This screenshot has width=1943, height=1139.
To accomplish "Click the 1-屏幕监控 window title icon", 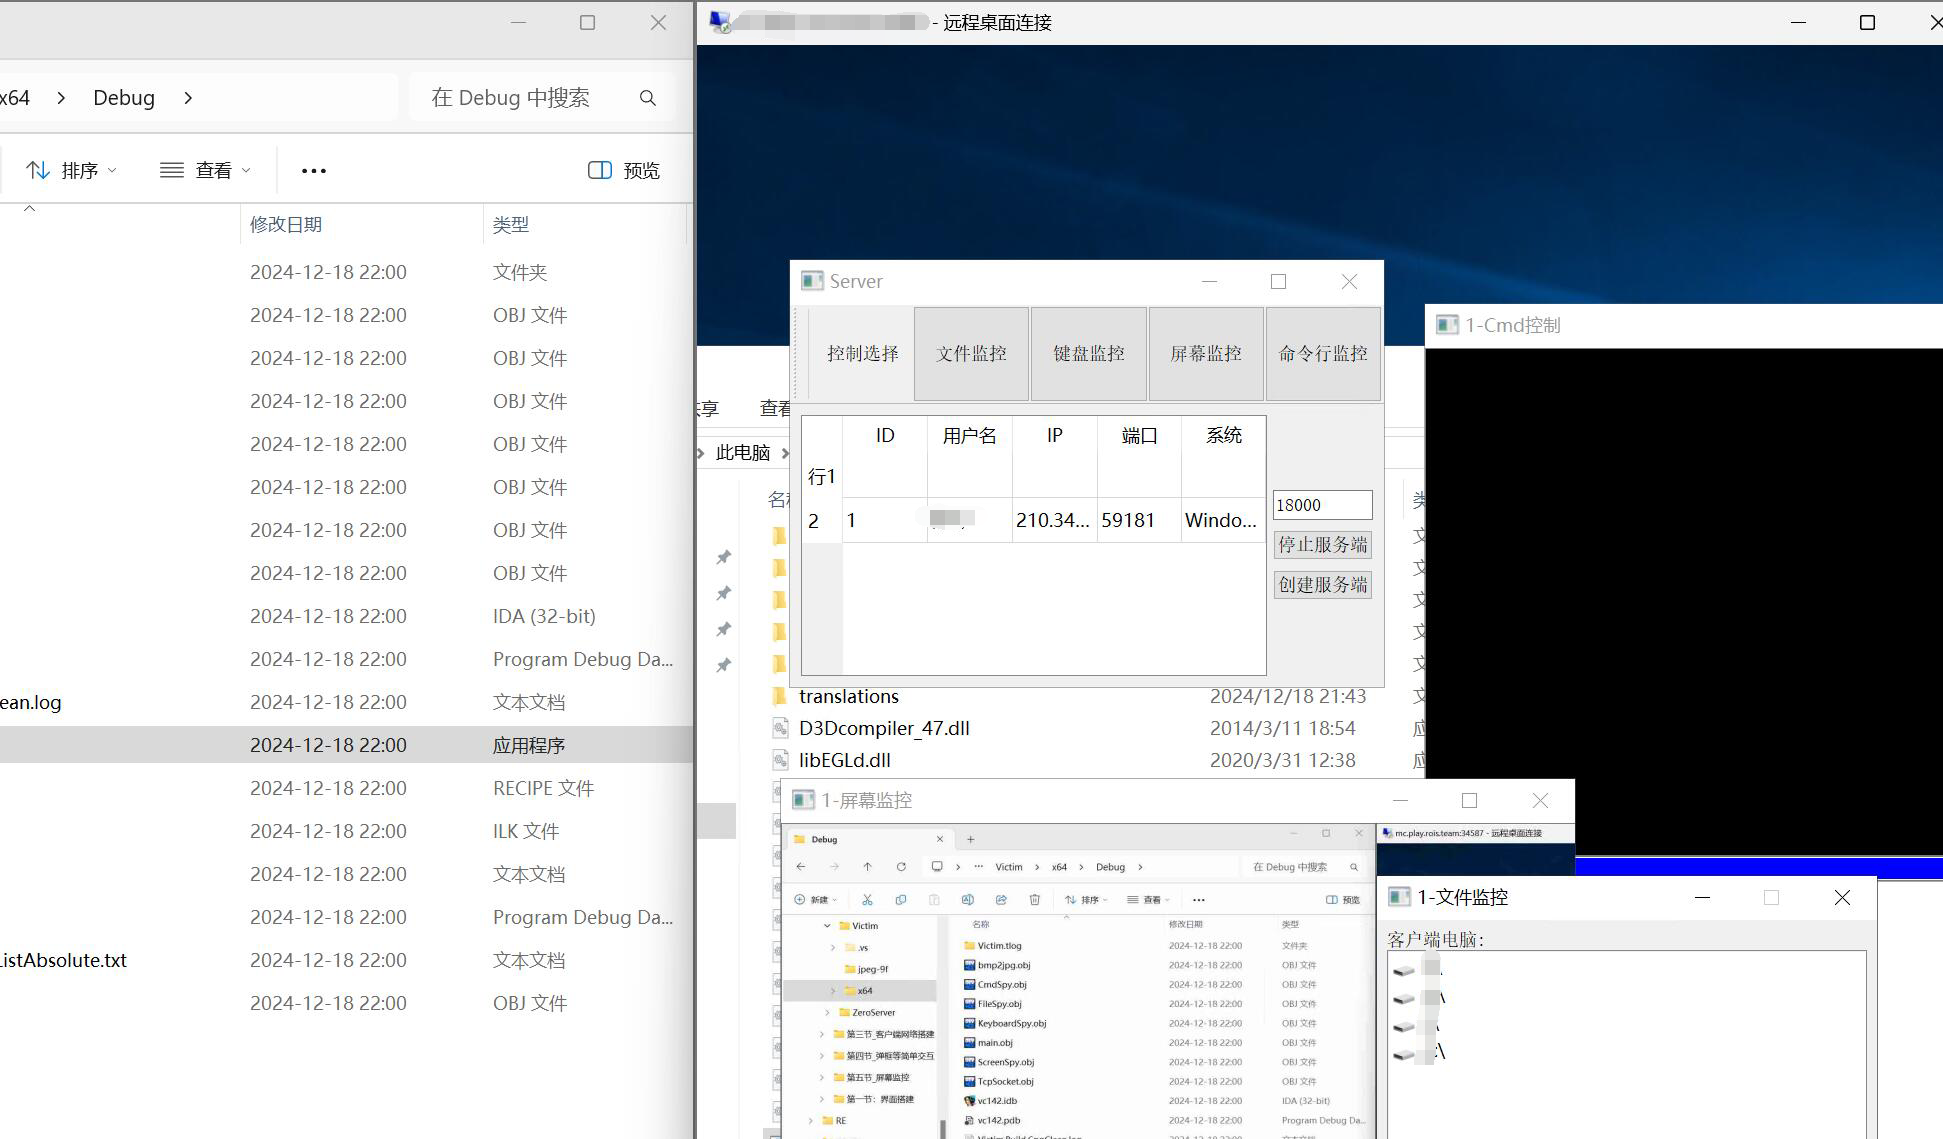I will coord(803,800).
